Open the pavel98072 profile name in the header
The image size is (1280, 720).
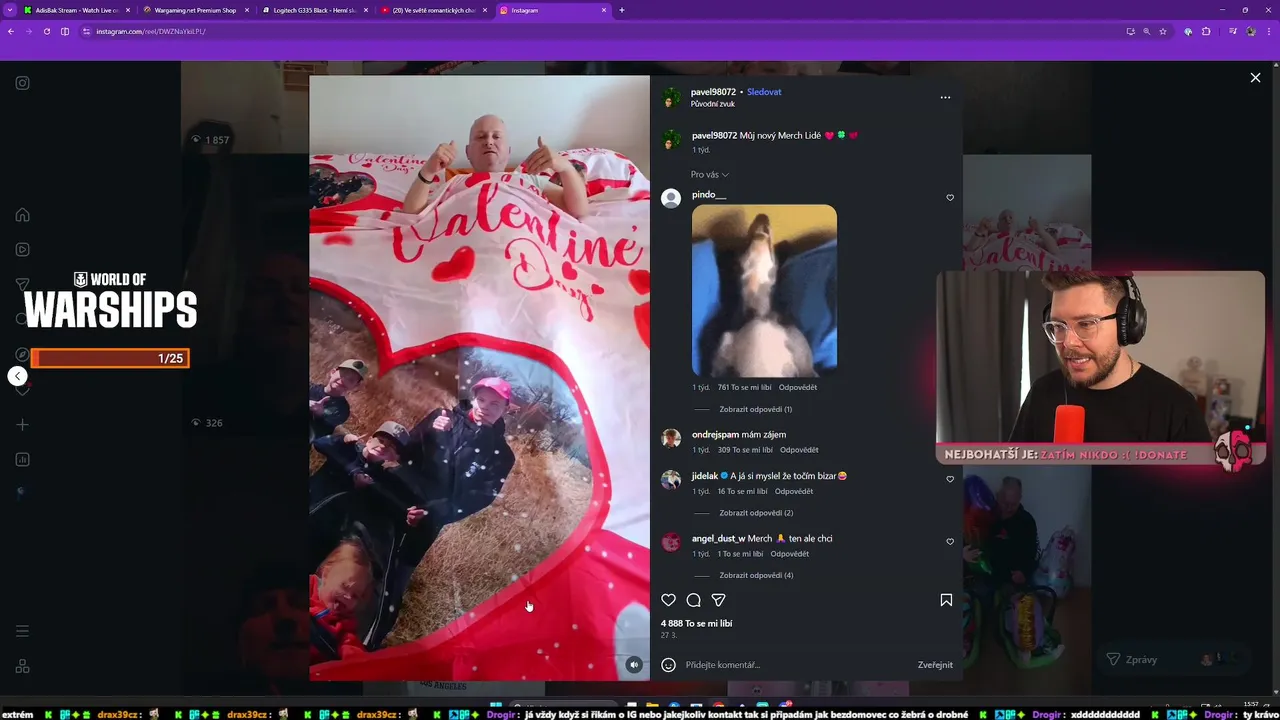pos(713,92)
